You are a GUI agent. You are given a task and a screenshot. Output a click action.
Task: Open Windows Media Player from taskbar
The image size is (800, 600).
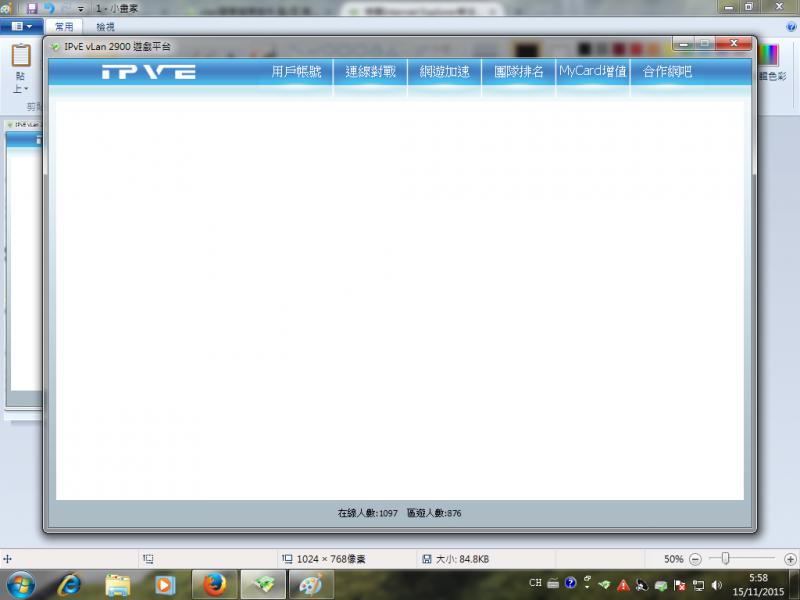click(x=165, y=584)
